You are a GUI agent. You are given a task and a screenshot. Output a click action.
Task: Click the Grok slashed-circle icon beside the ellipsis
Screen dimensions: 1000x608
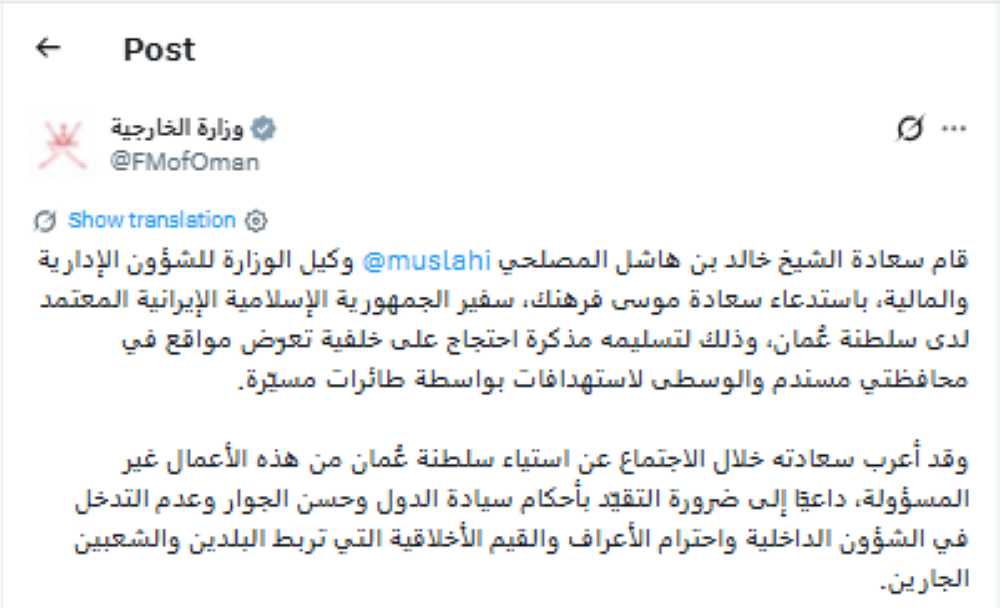(x=910, y=128)
